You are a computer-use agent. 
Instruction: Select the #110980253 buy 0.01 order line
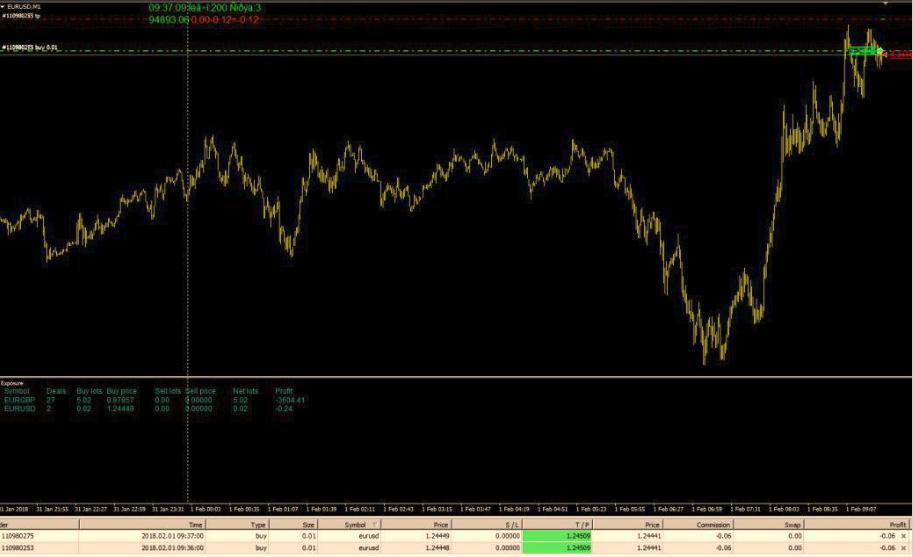pyautogui.click(x=30, y=47)
